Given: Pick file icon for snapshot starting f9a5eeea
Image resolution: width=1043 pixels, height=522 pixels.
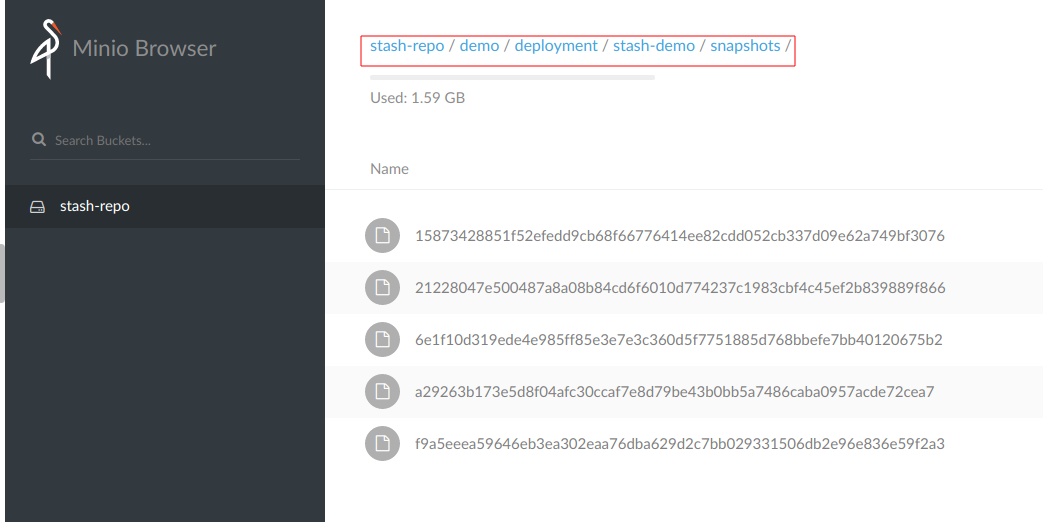Looking at the screenshot, I should (381, 444).
